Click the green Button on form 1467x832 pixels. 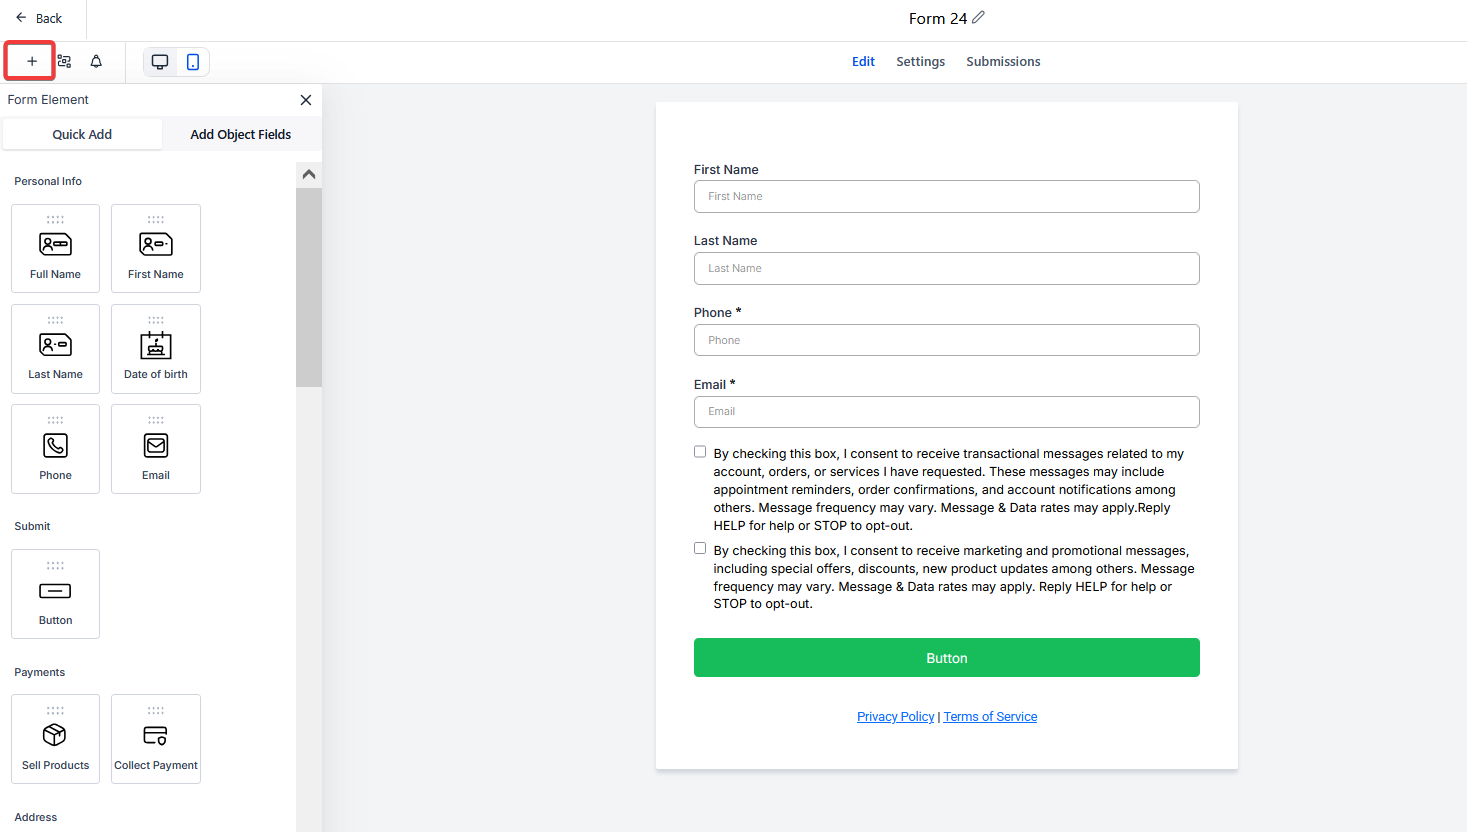point(946,658)
